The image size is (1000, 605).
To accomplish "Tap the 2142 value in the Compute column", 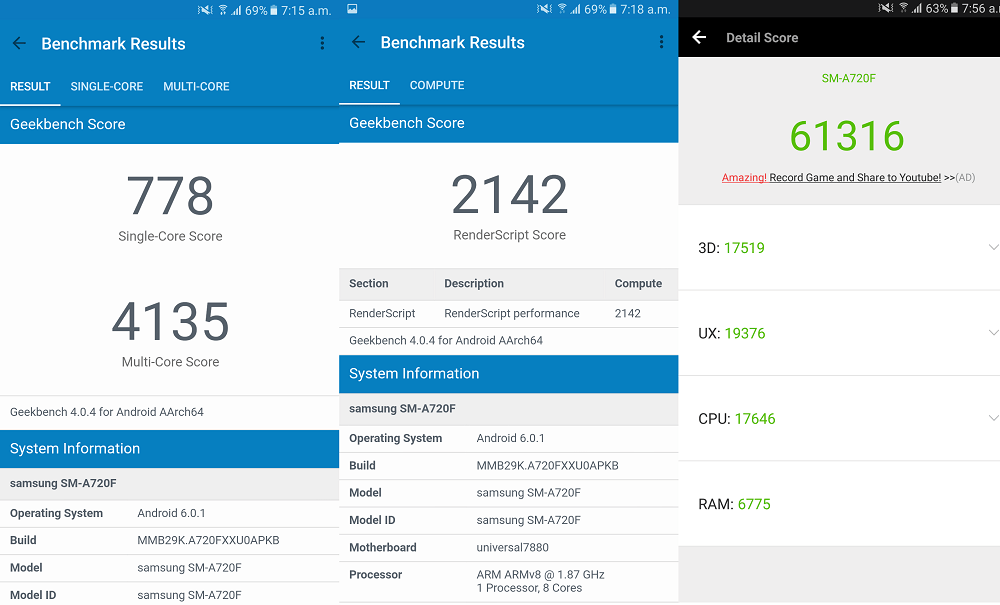I will point(628,314).
